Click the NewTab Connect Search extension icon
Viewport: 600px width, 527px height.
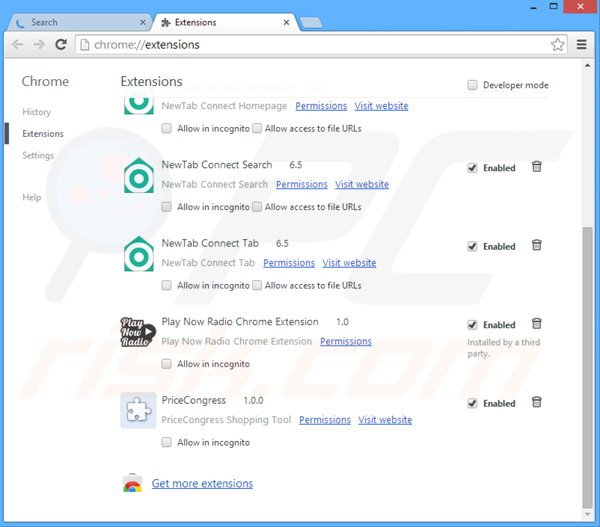click(x=139, y=175)
